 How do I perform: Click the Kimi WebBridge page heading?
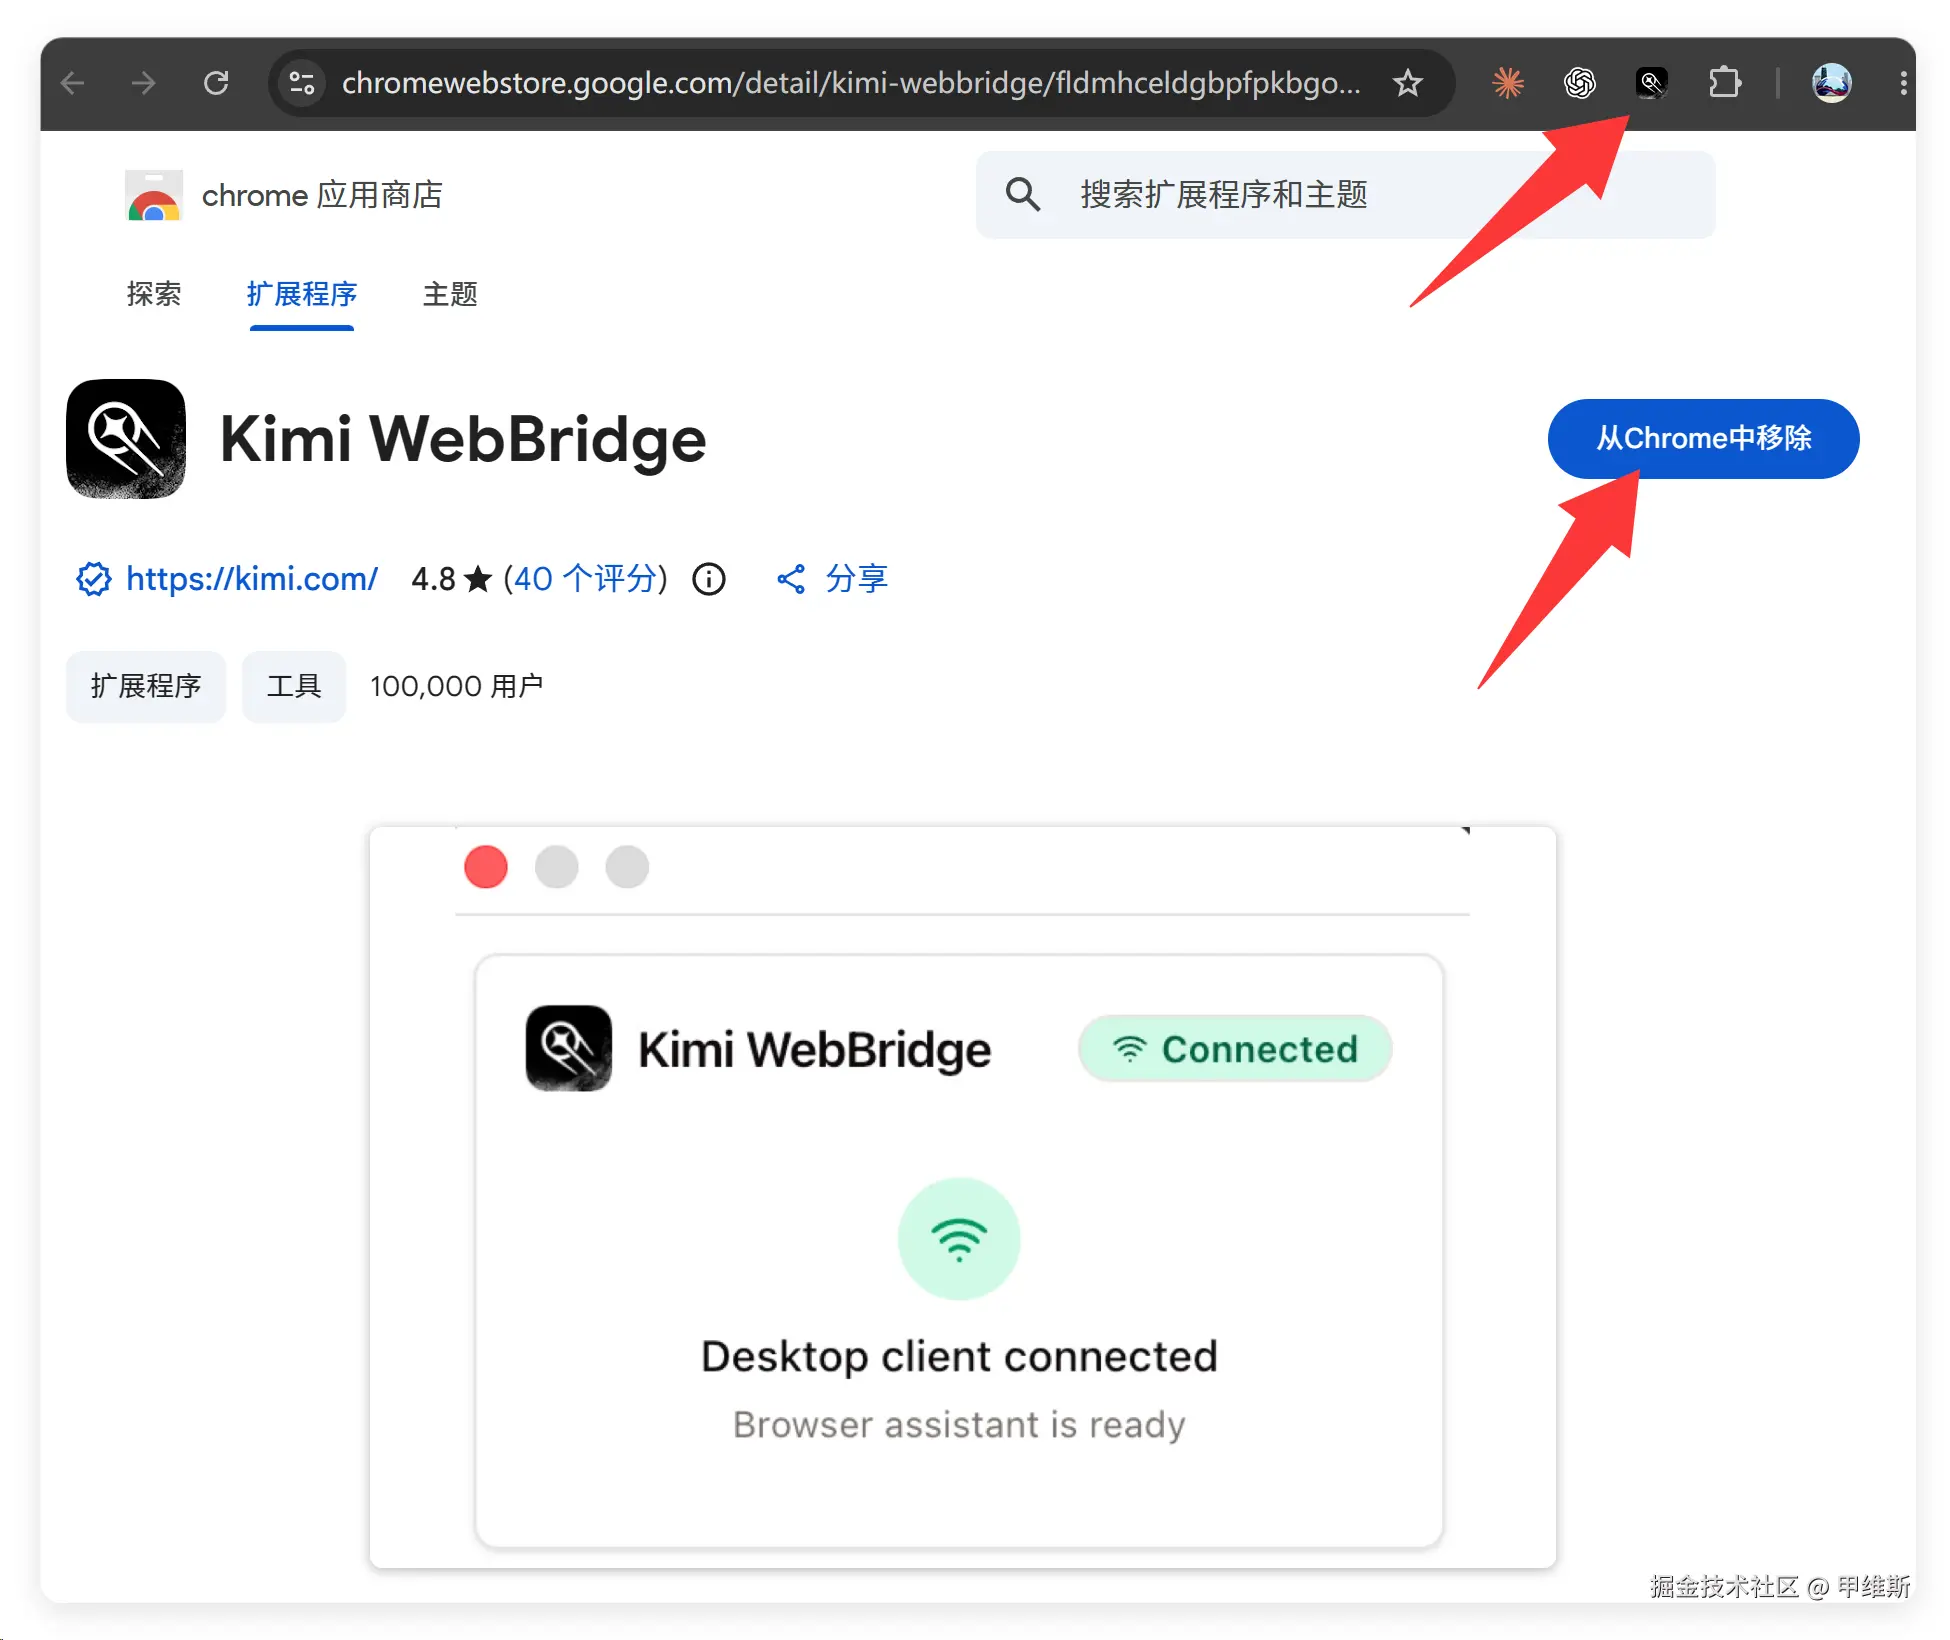463,439
